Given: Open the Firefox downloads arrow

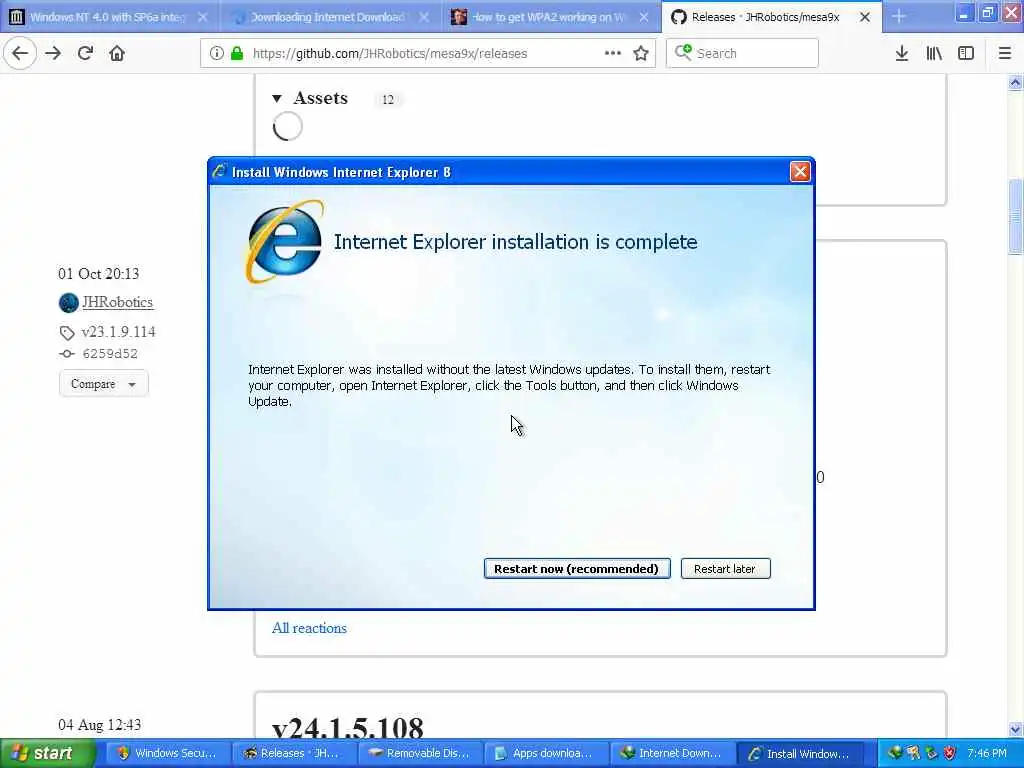Looking at the screenshot, I should point(902,53).
